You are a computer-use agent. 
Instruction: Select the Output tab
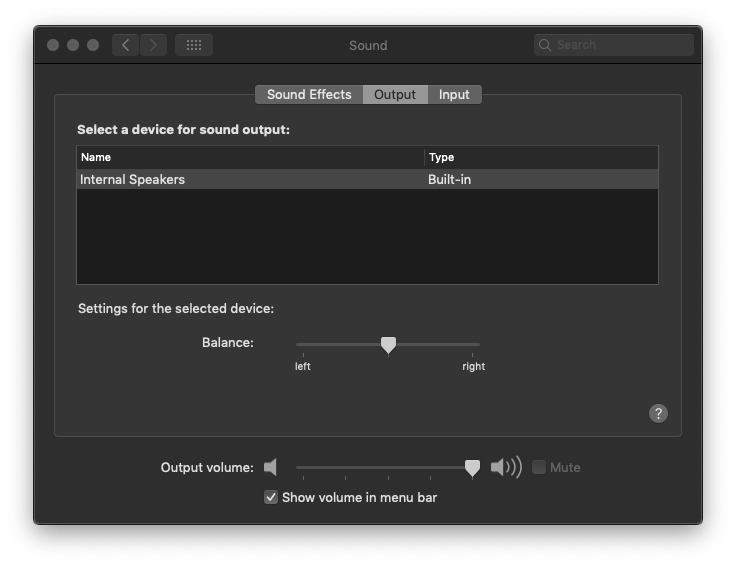[395, 94]
